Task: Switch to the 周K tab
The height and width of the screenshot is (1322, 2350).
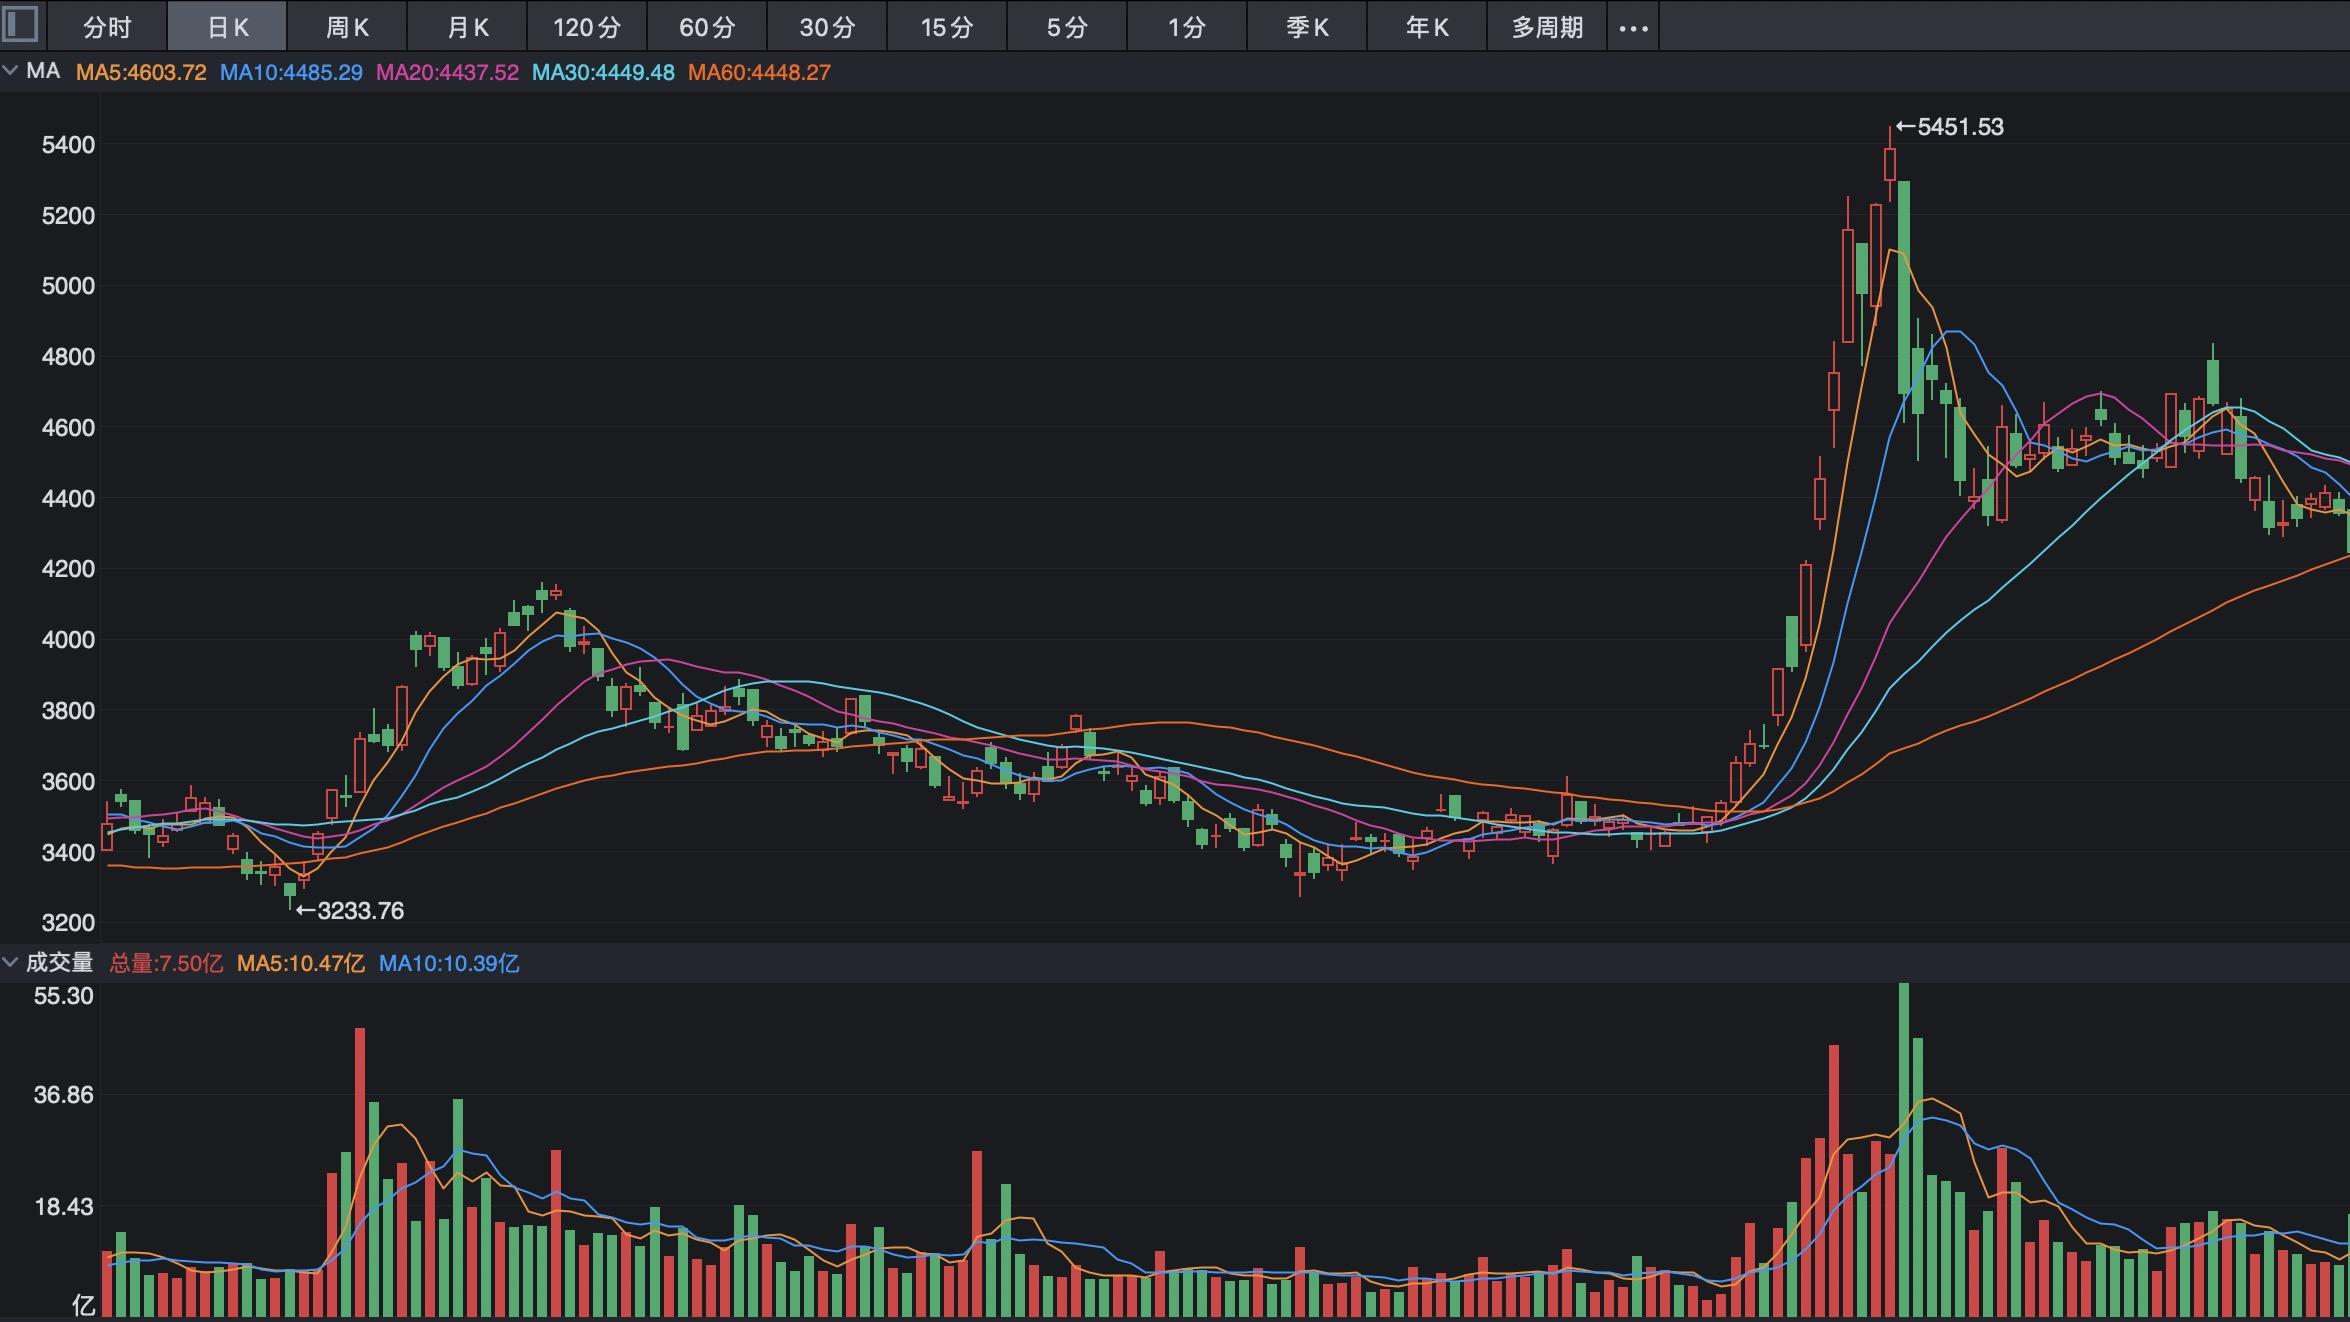Action: click(x=347, y=27)
